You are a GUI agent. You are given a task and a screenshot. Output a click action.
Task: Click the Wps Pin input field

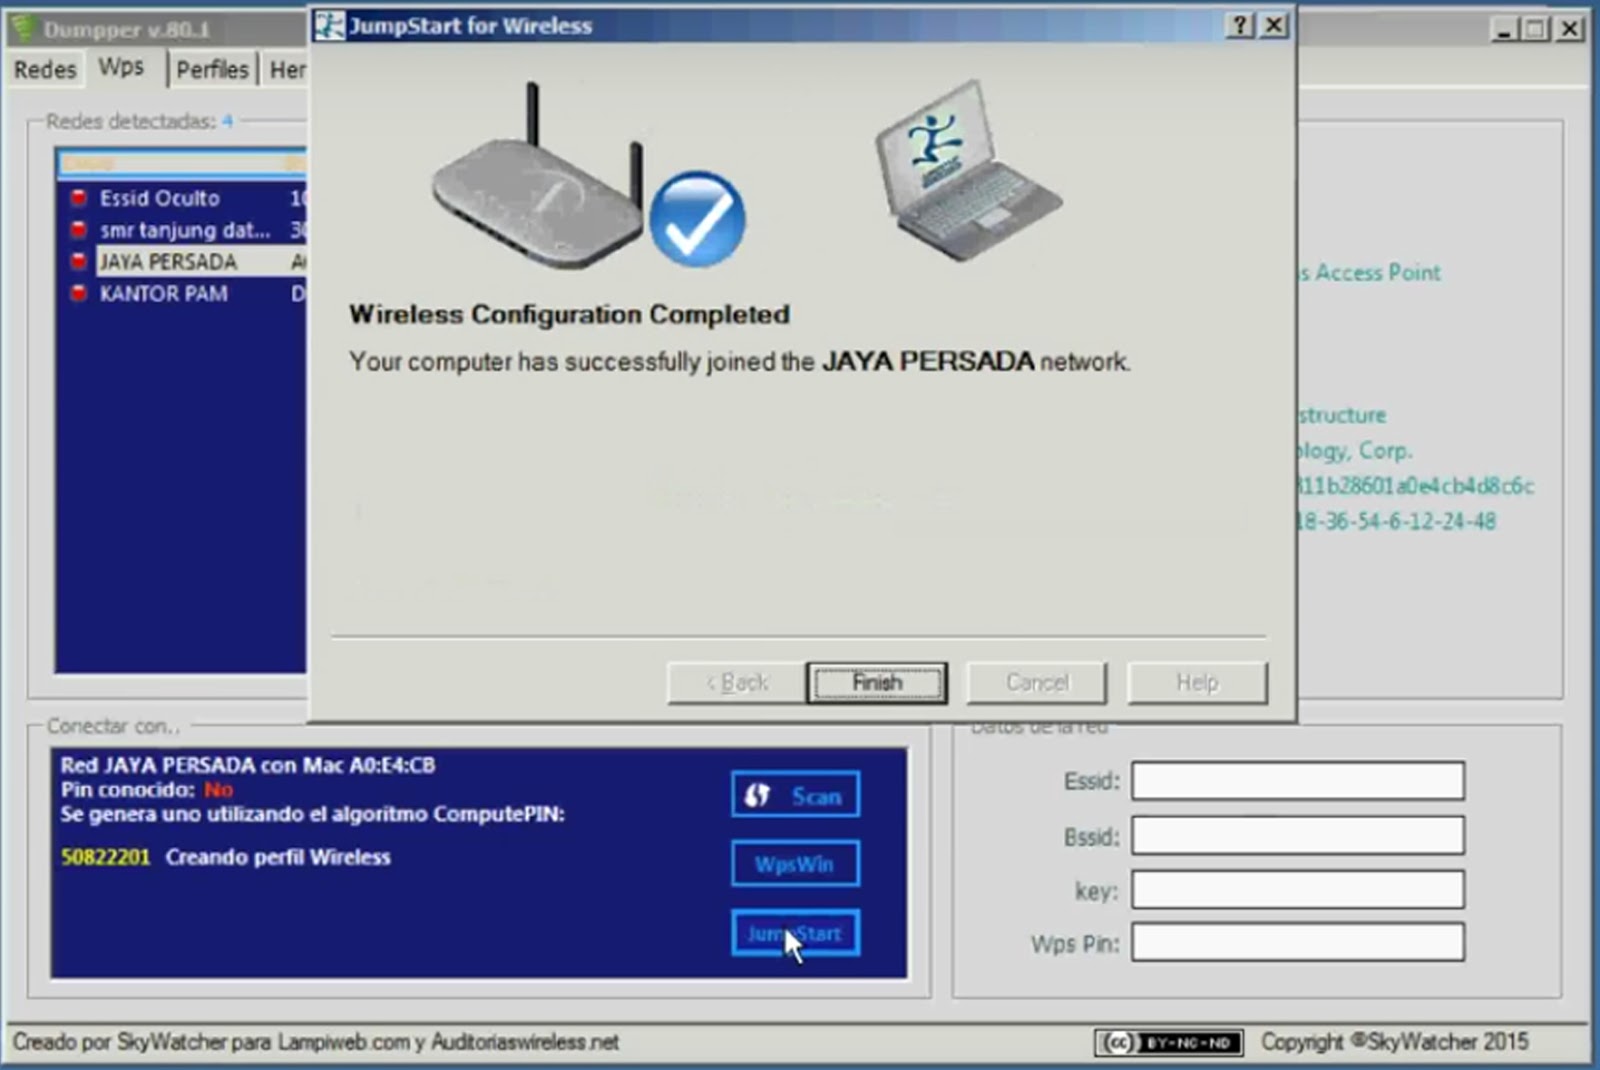[1298, 942]
